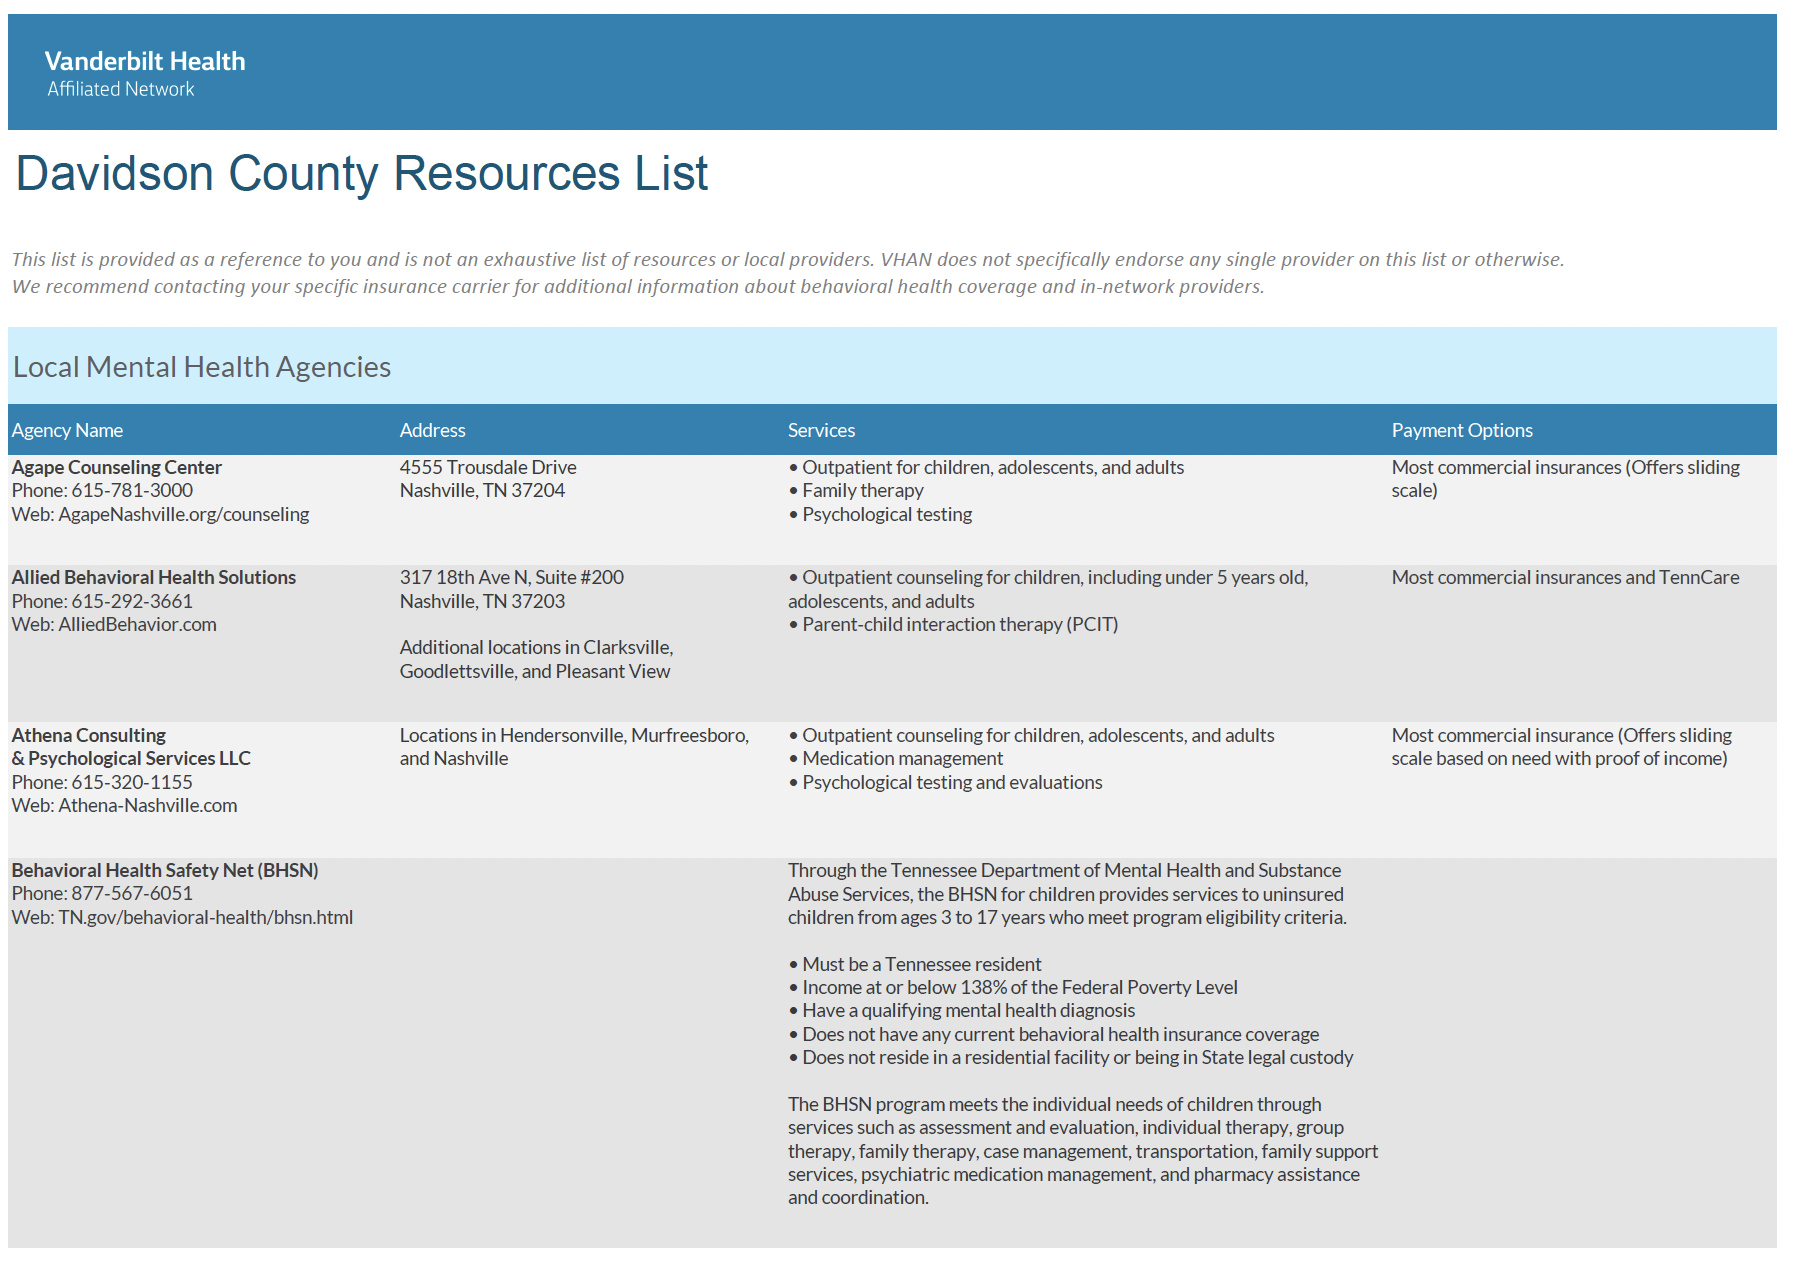Click Psychological testing and evaluations bullet
This screenshot has height=1278, width=1798.
(945, 782)
